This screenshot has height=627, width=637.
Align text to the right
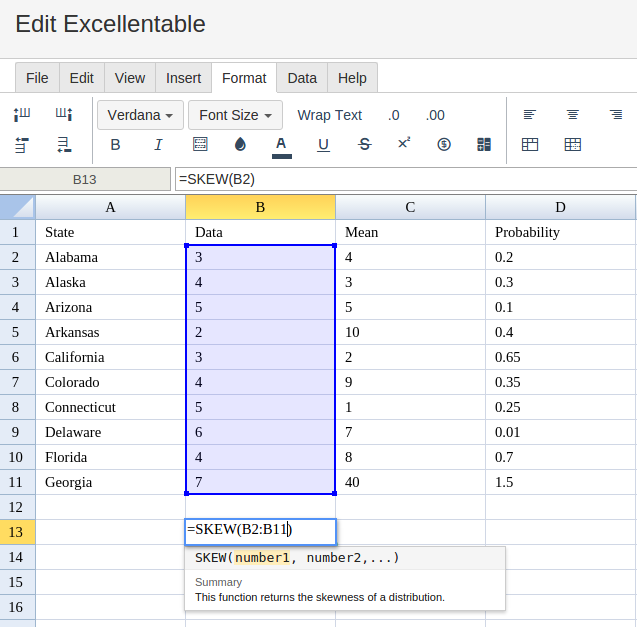(x=616, y=115)
